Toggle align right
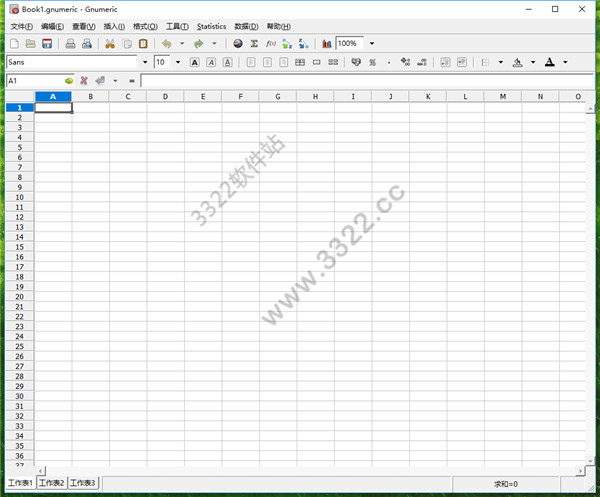 tap(284, 62)
